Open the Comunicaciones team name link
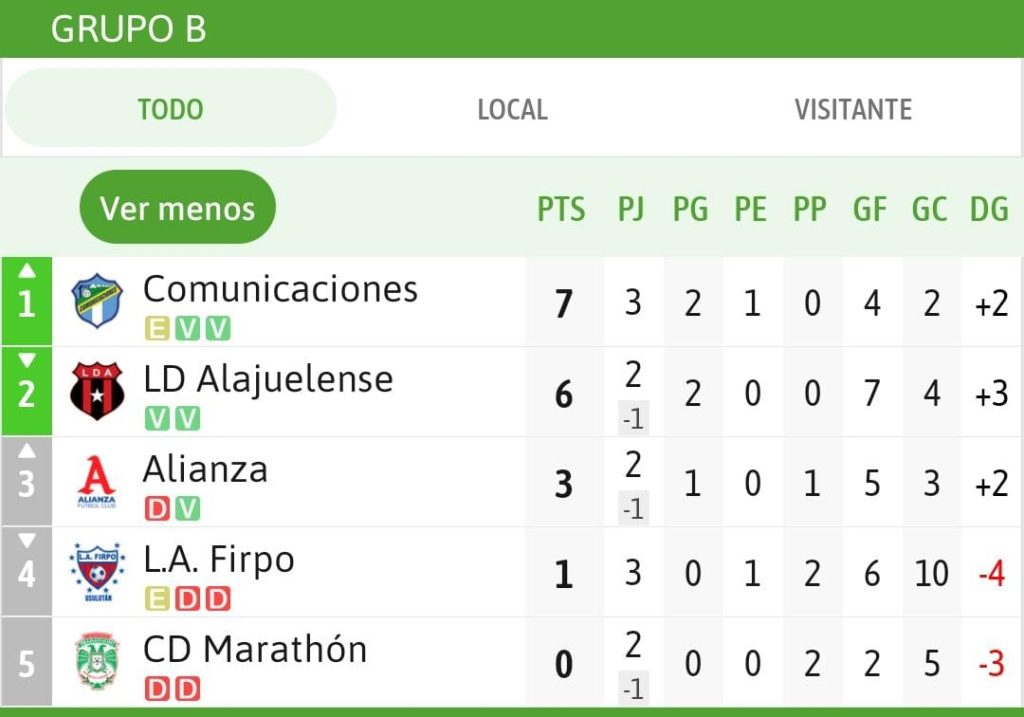This screenshot has height=717, width=1024. 280,289
